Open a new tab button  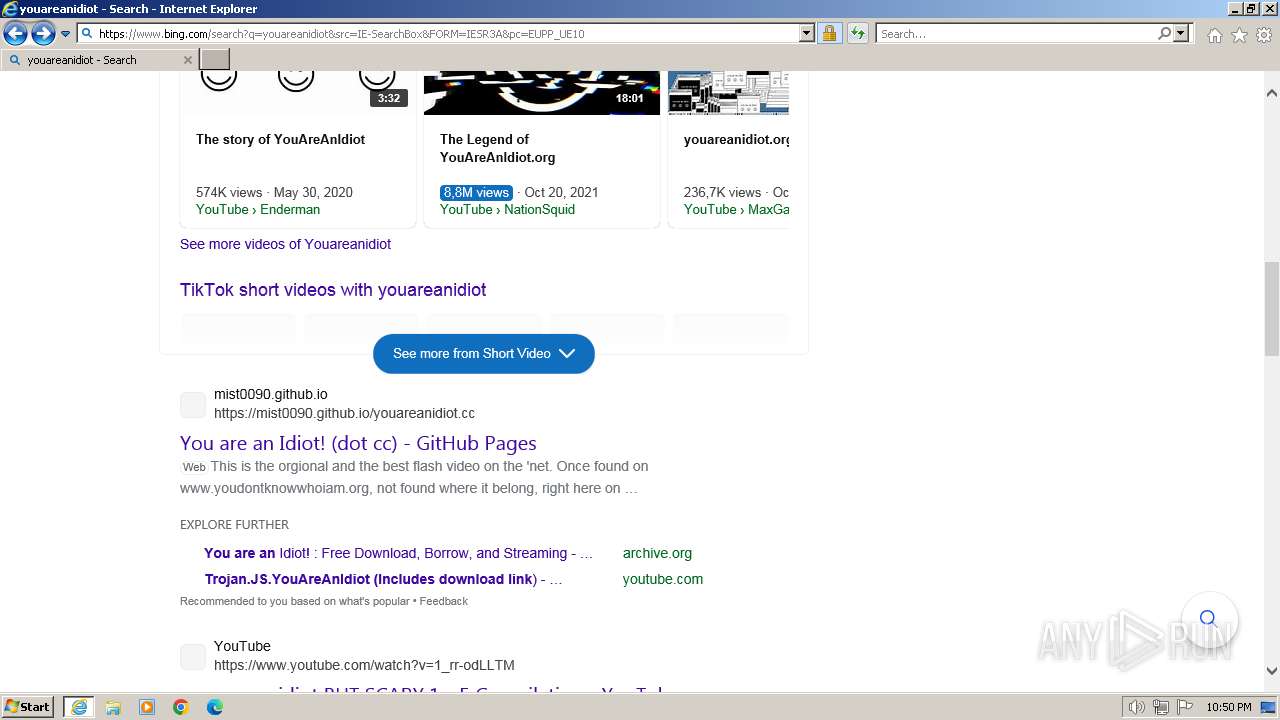tap(215, 60)
